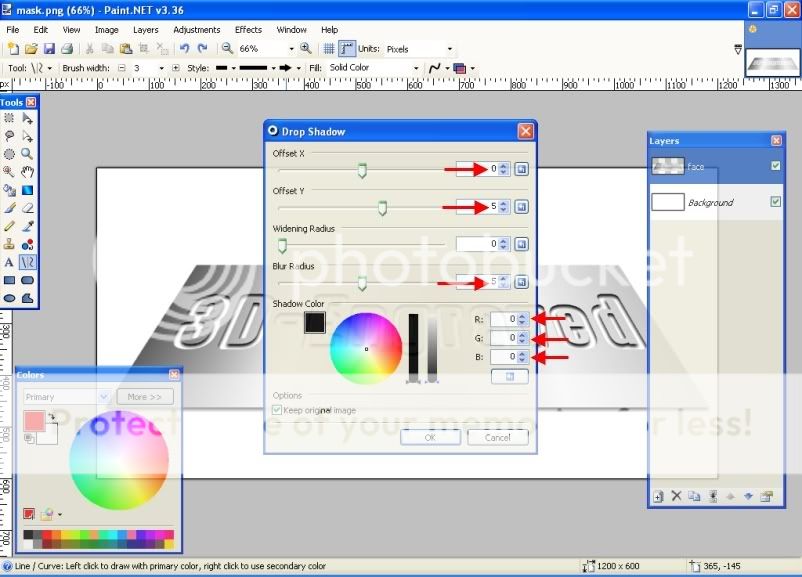Viewport: 802px width, 577px height.
Task: Click More >> in the Colors window
Action: 143,396
